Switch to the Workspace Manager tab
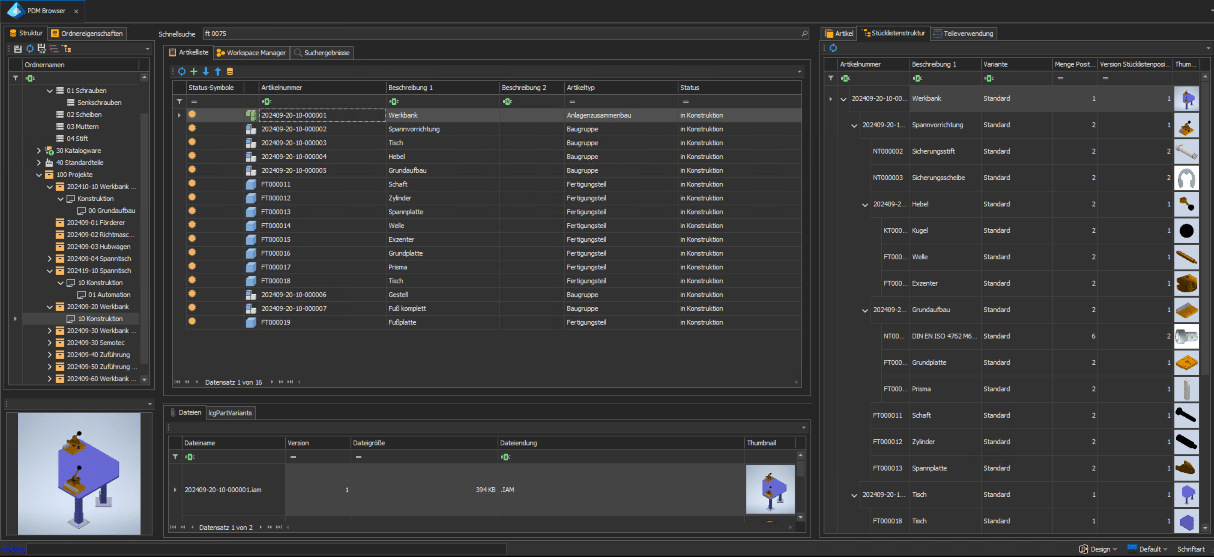This screenshot has width=1214, height=557. click(x=250, y=53)
